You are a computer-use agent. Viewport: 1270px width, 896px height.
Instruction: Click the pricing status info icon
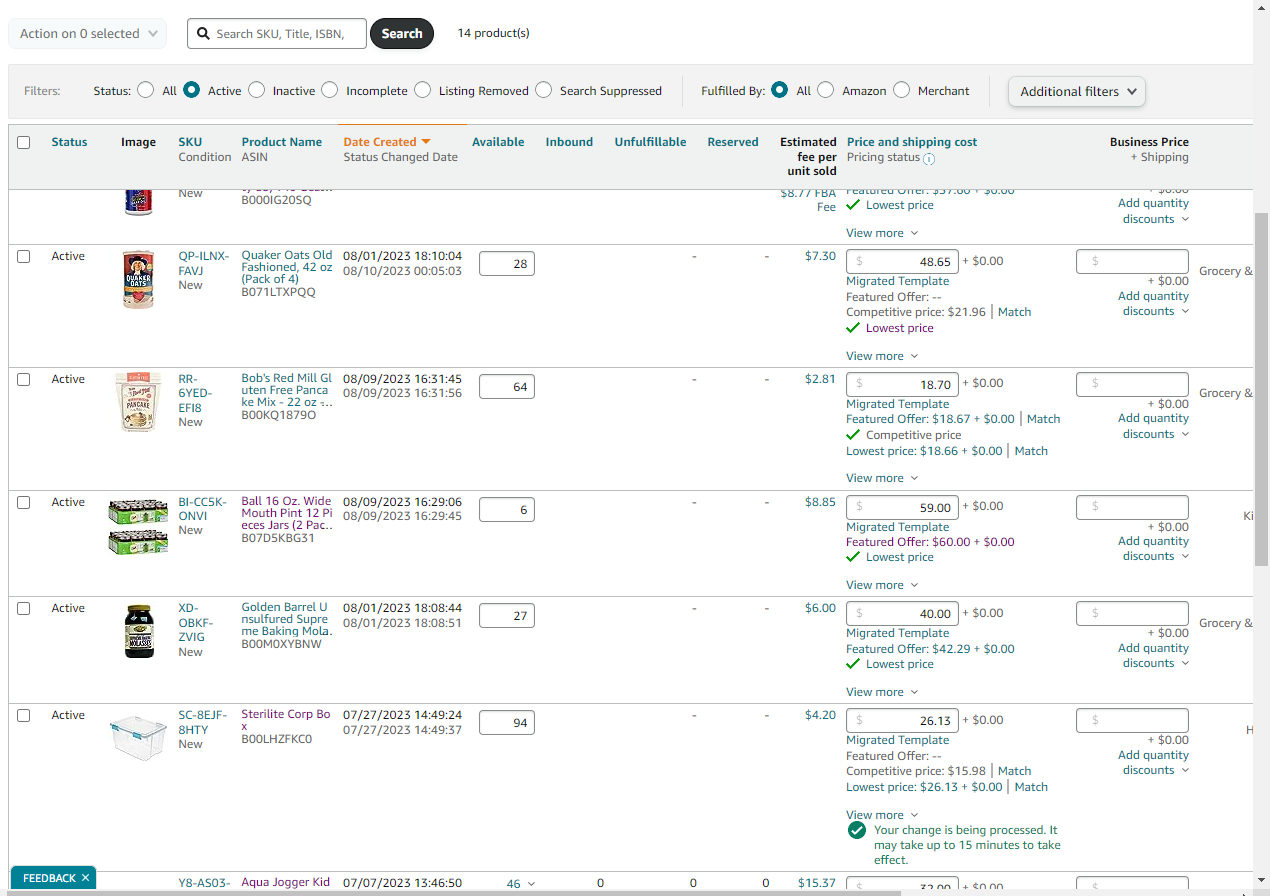coord(929,159)
